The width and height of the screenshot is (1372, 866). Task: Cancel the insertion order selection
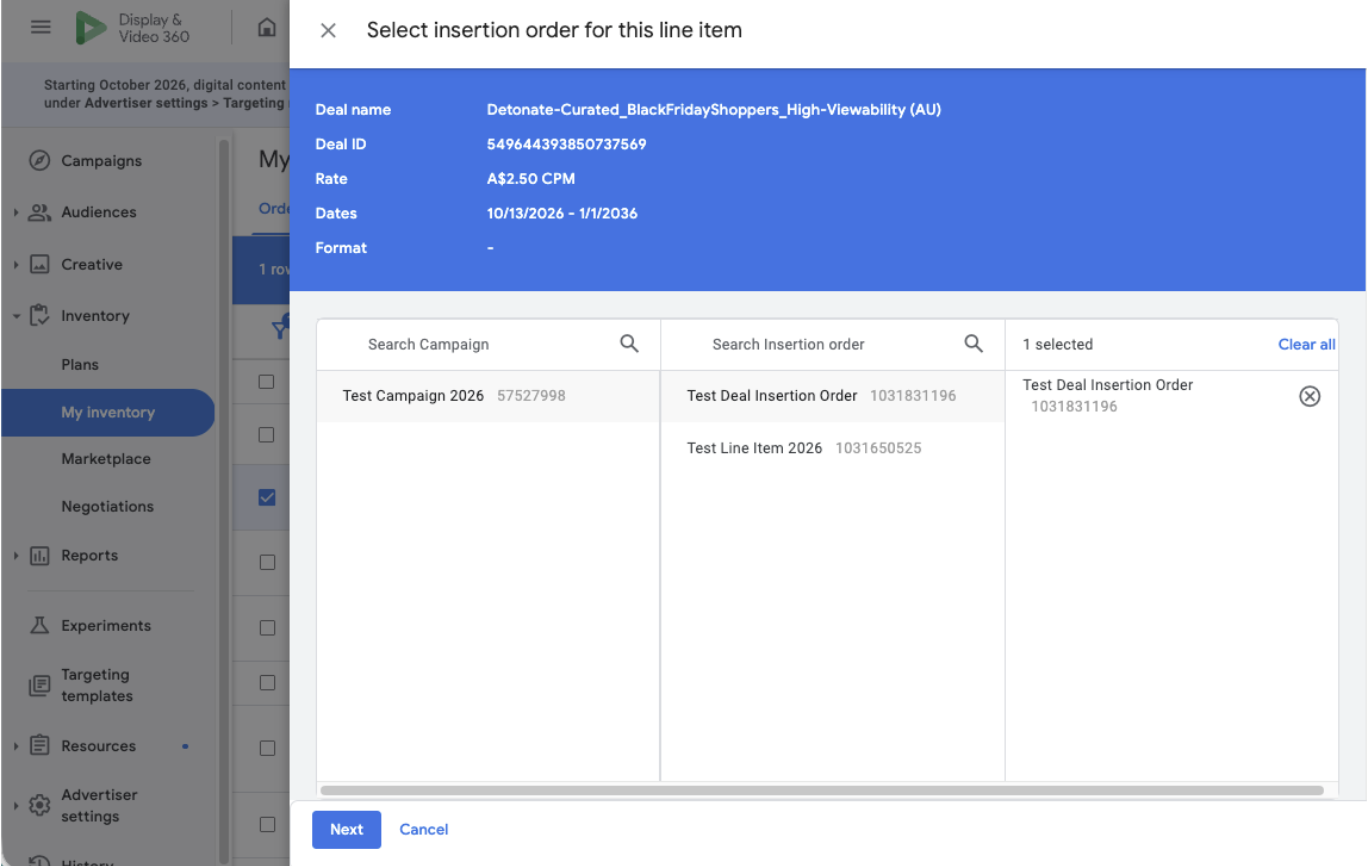424,829
